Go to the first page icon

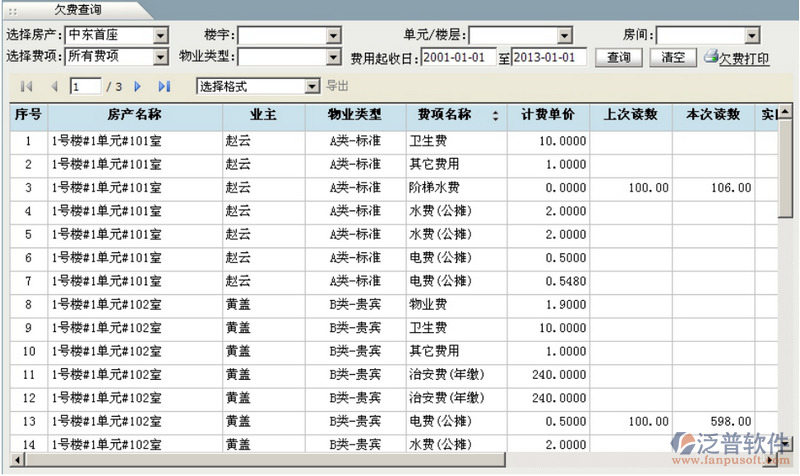click(x=27, y=87)
